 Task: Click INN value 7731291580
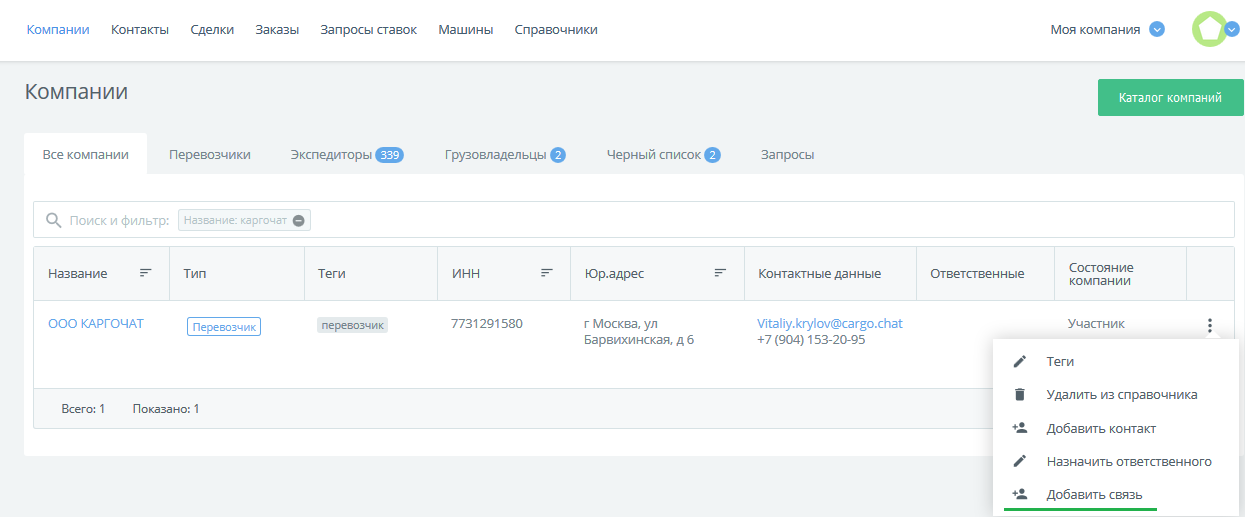point(487,323)
